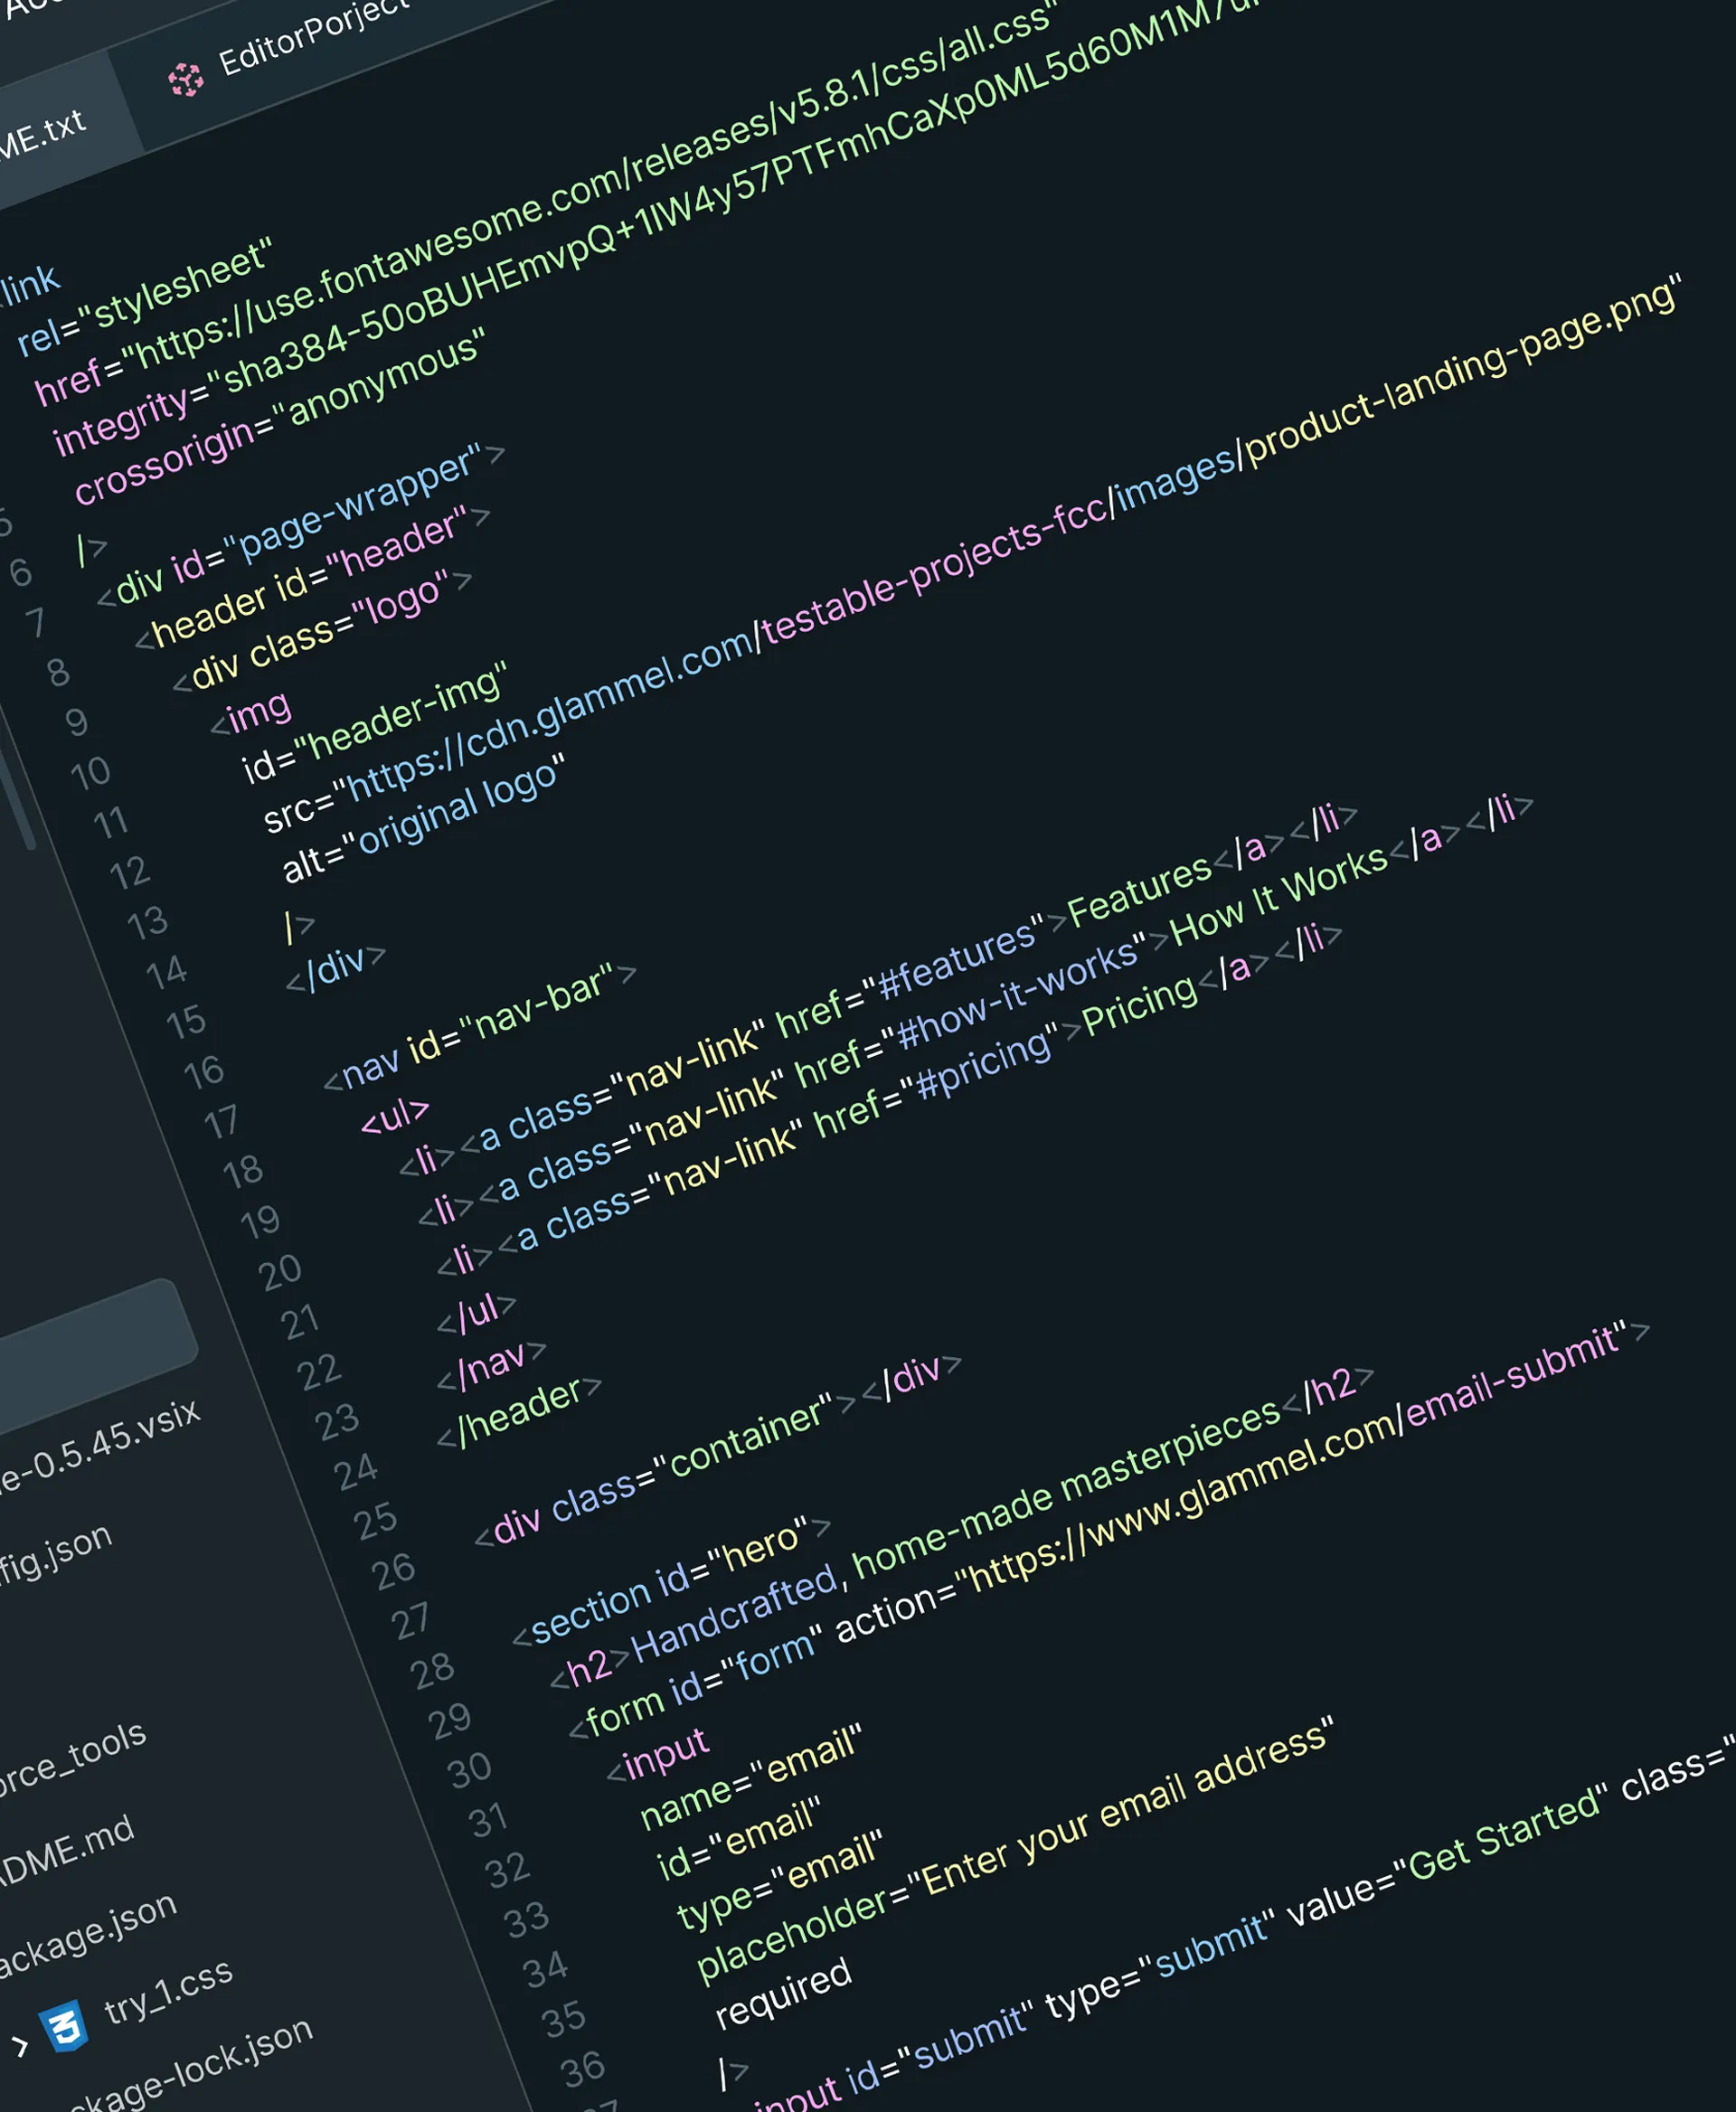Image resolution: width=1736 pixels, height=2112 pixels.
Task: Click the closing /header tag
Action: 520,1412
